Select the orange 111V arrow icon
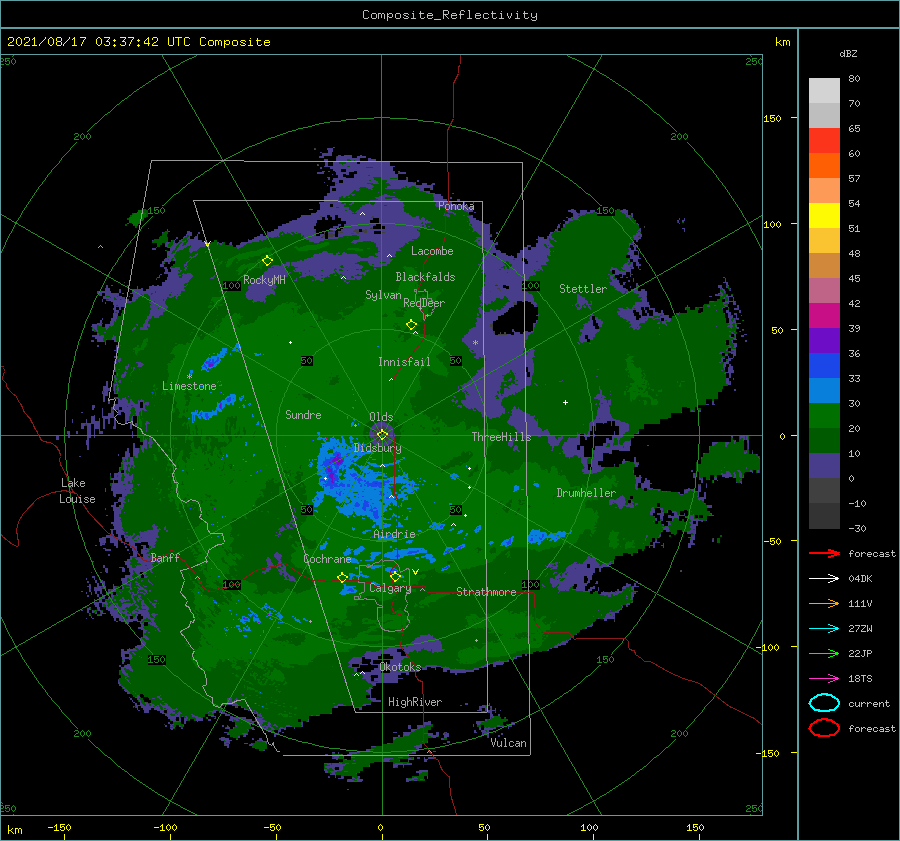This screenshot has height=841, width=900. tap(824, 603)
